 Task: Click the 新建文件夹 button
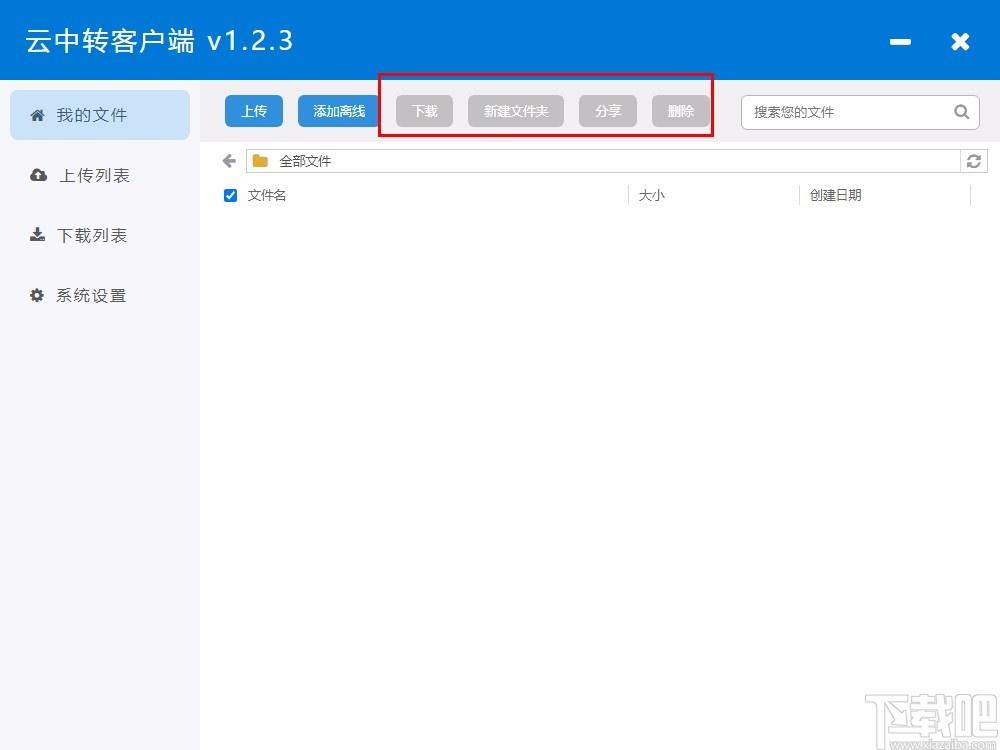click(x=516, y=112)
